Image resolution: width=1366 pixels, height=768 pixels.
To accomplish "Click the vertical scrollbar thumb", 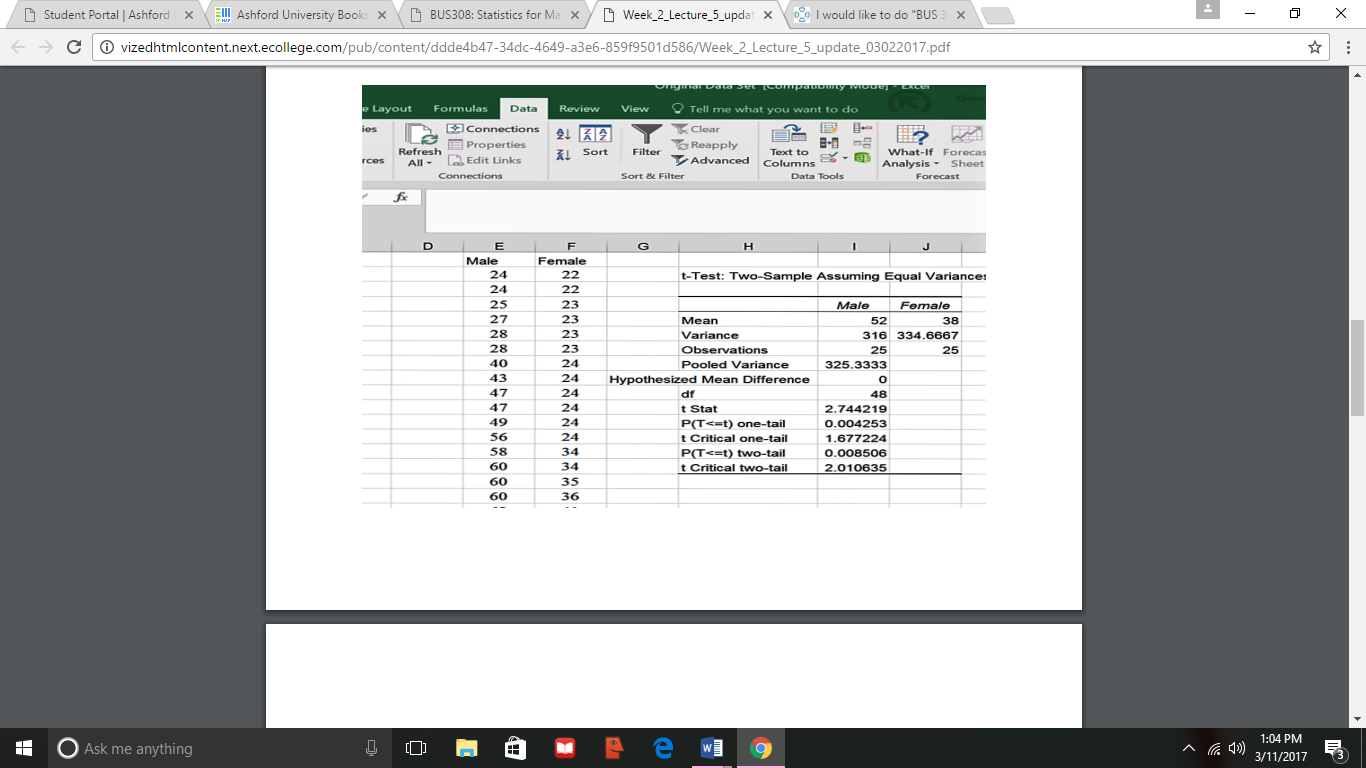I will [1357, 367].
